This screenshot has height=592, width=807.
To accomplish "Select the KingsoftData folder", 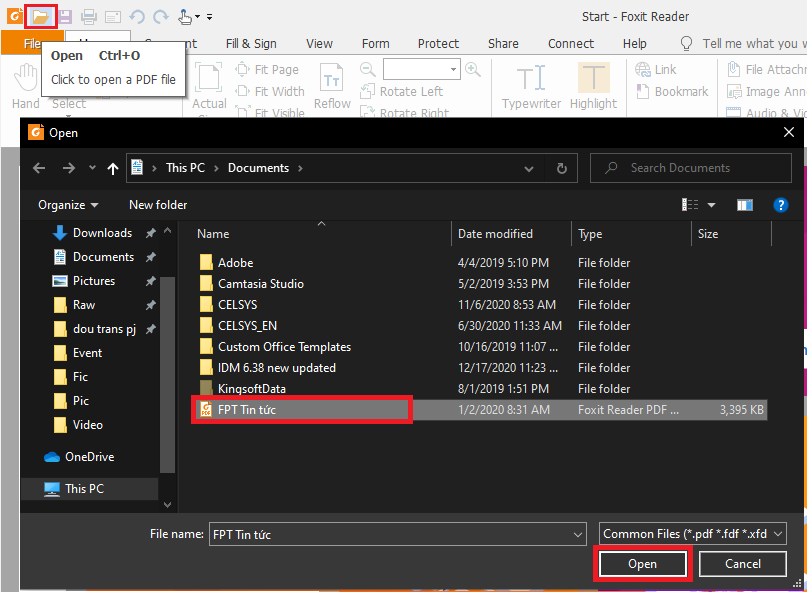I will (x=252, y=389).
